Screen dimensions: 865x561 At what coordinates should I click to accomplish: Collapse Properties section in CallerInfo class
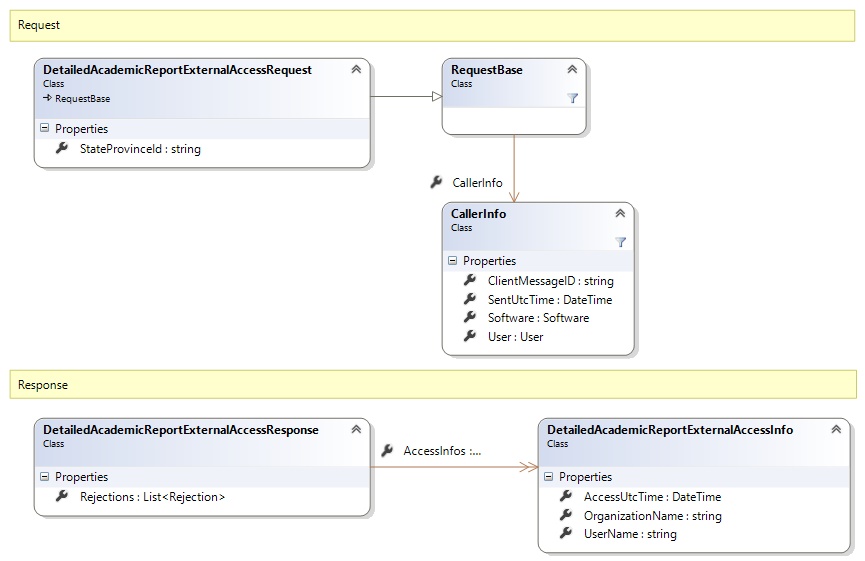click(452, 261)
